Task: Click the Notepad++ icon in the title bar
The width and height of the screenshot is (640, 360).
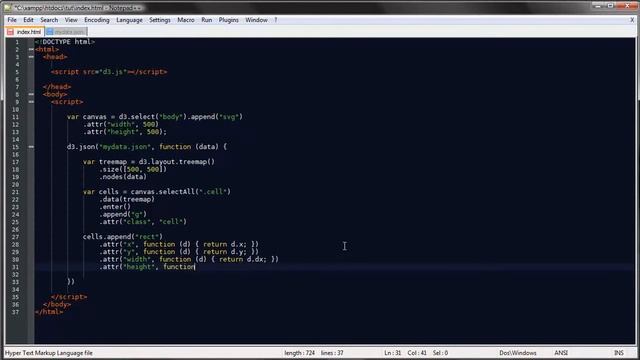Action: click(x=8, y=8)
